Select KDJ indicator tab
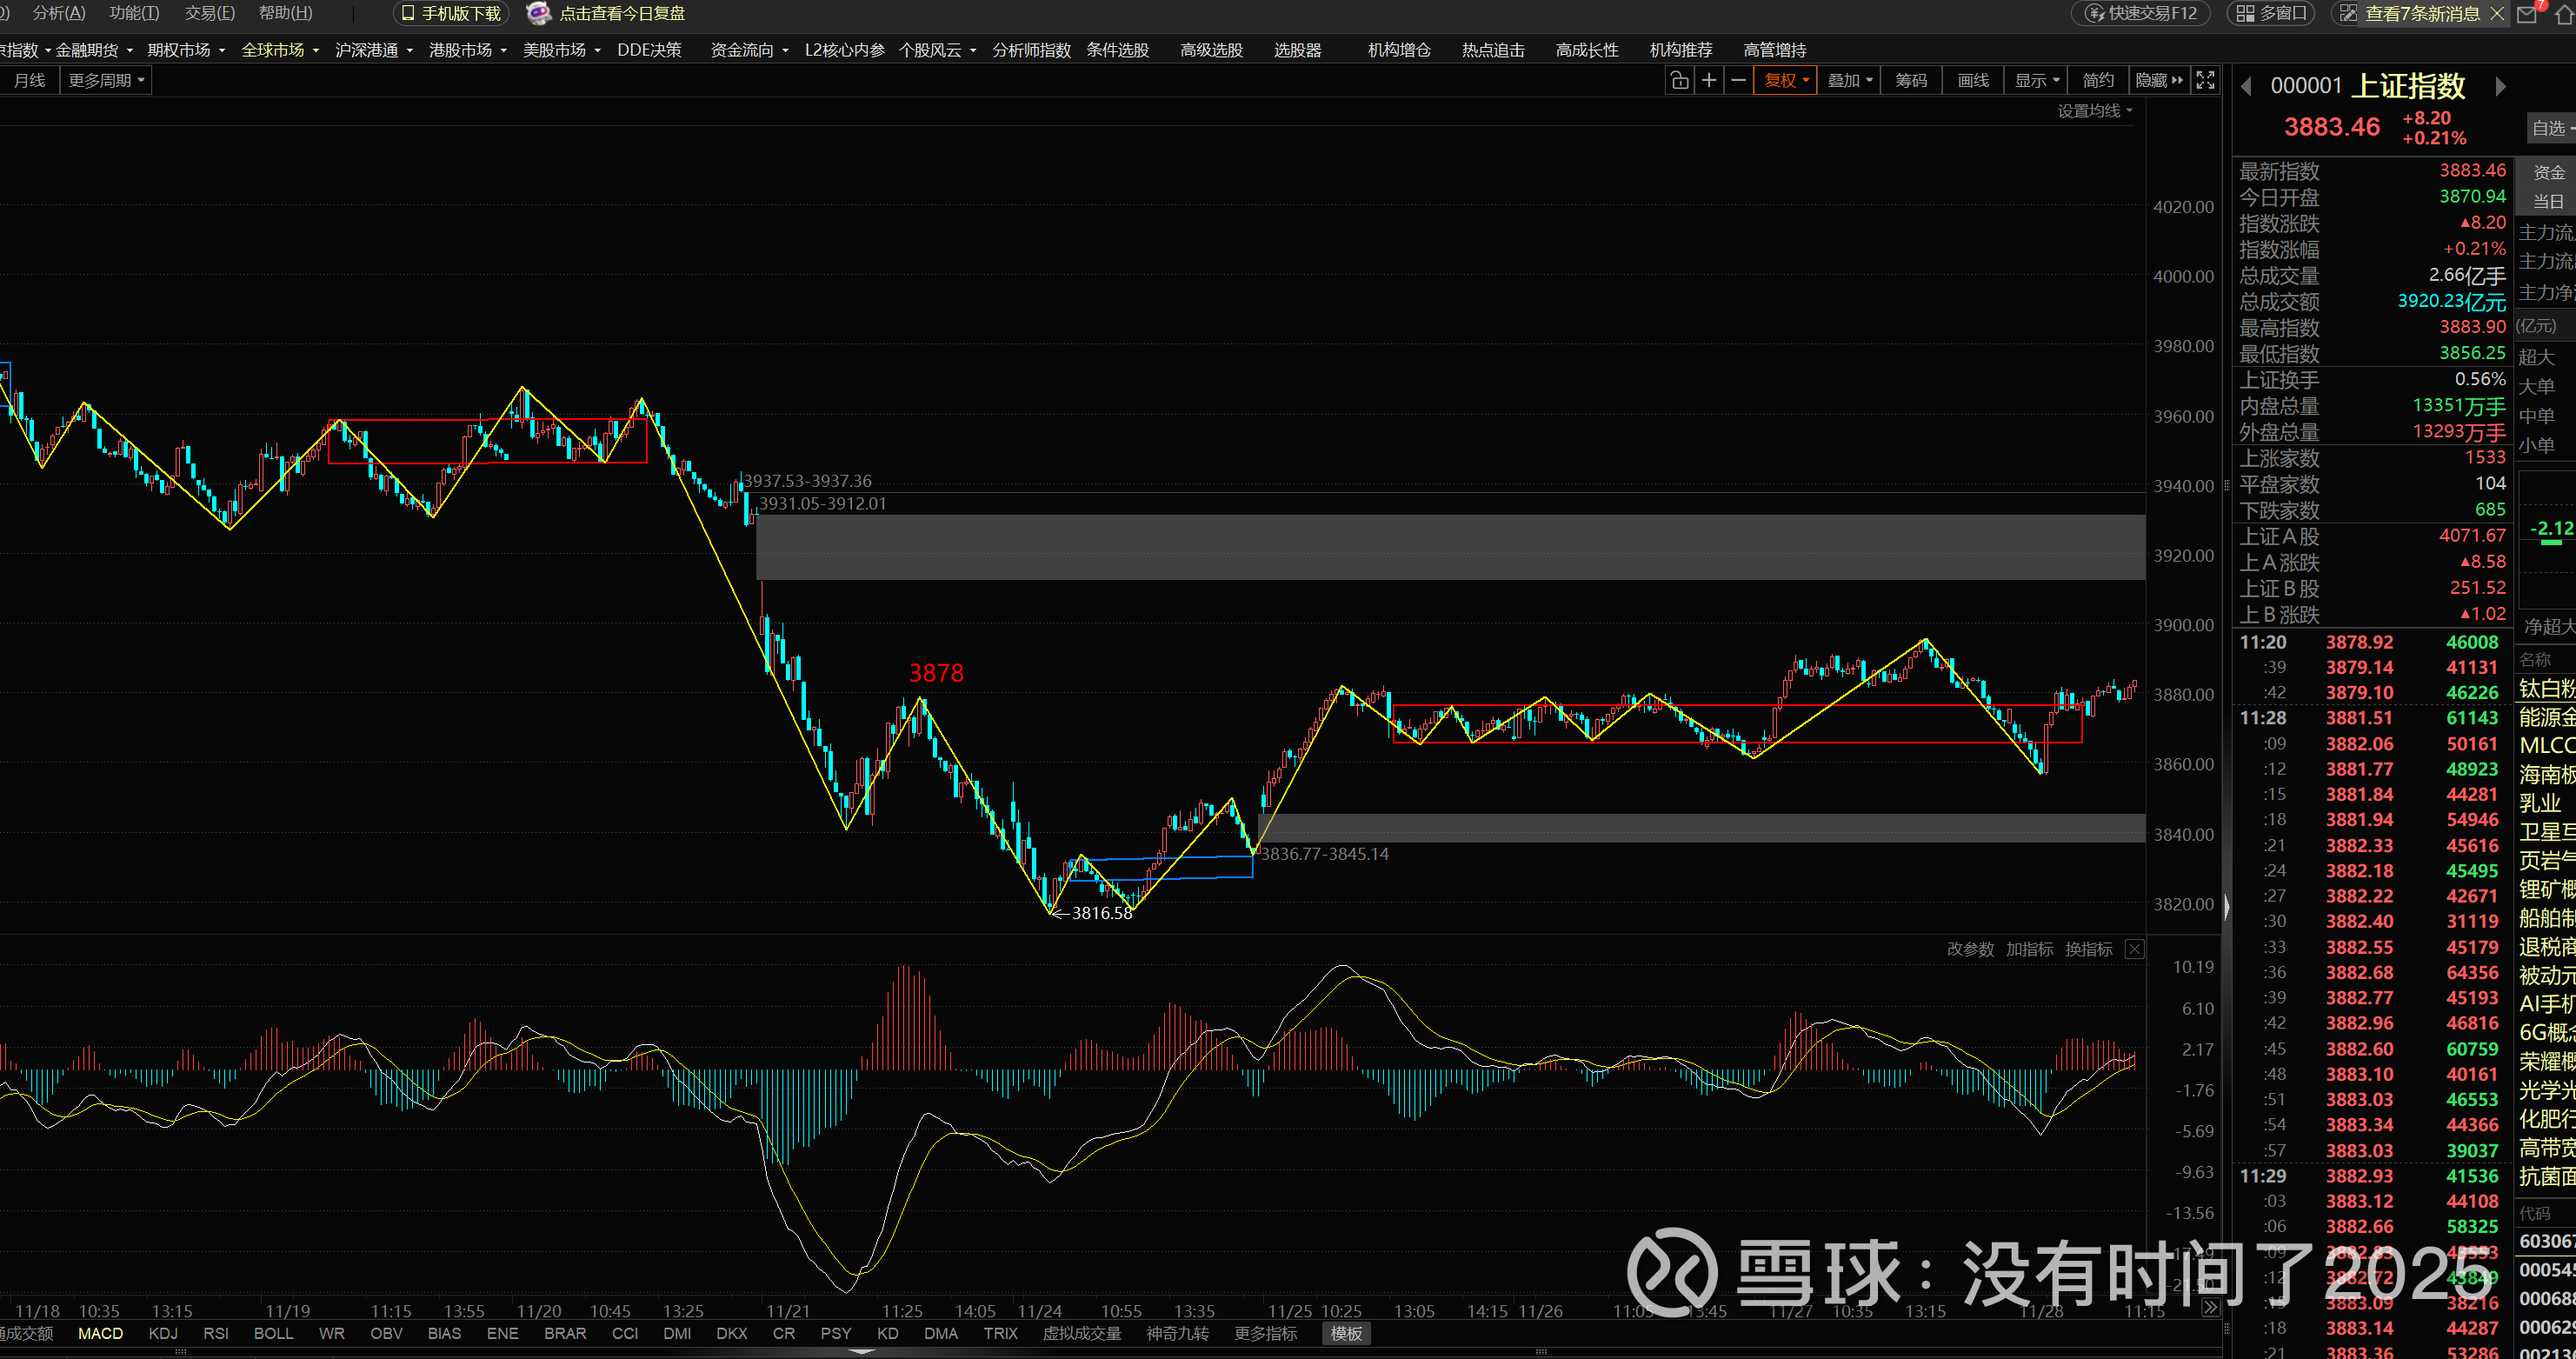The height and width of the screenshot is (1359, 2576). click(x=162, y=1333)
